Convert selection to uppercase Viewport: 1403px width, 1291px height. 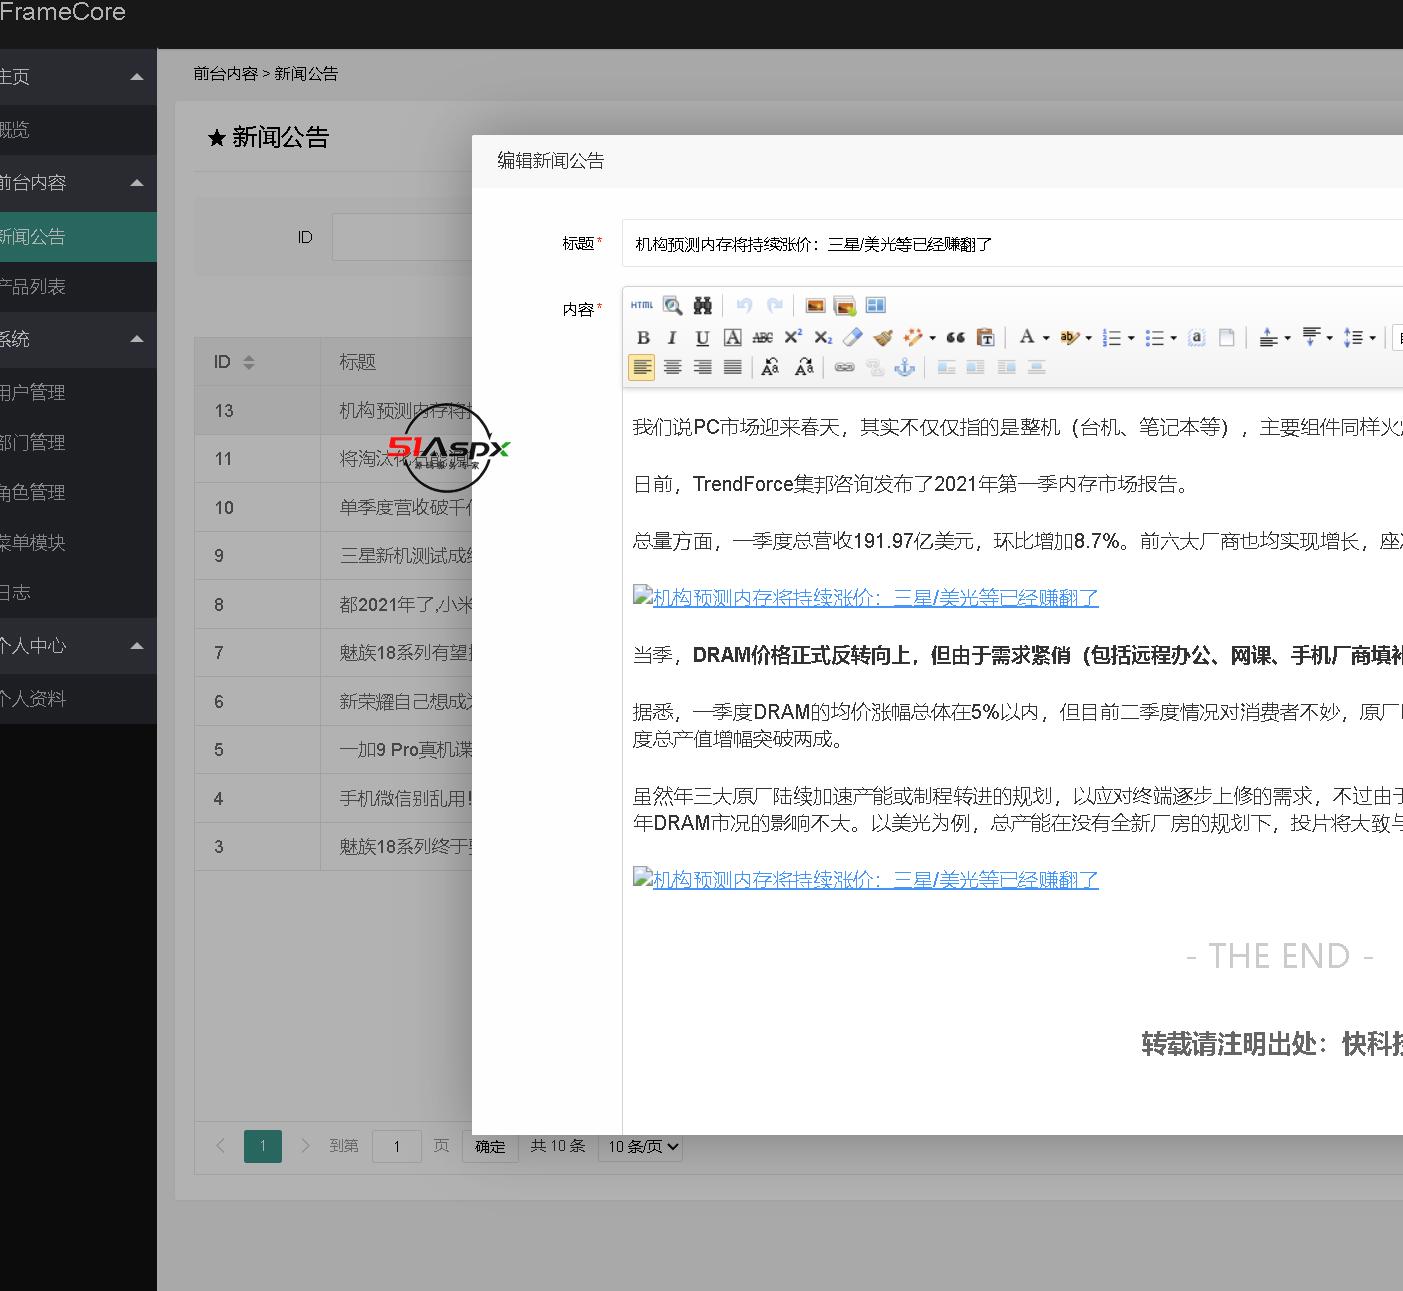point(770,368)
